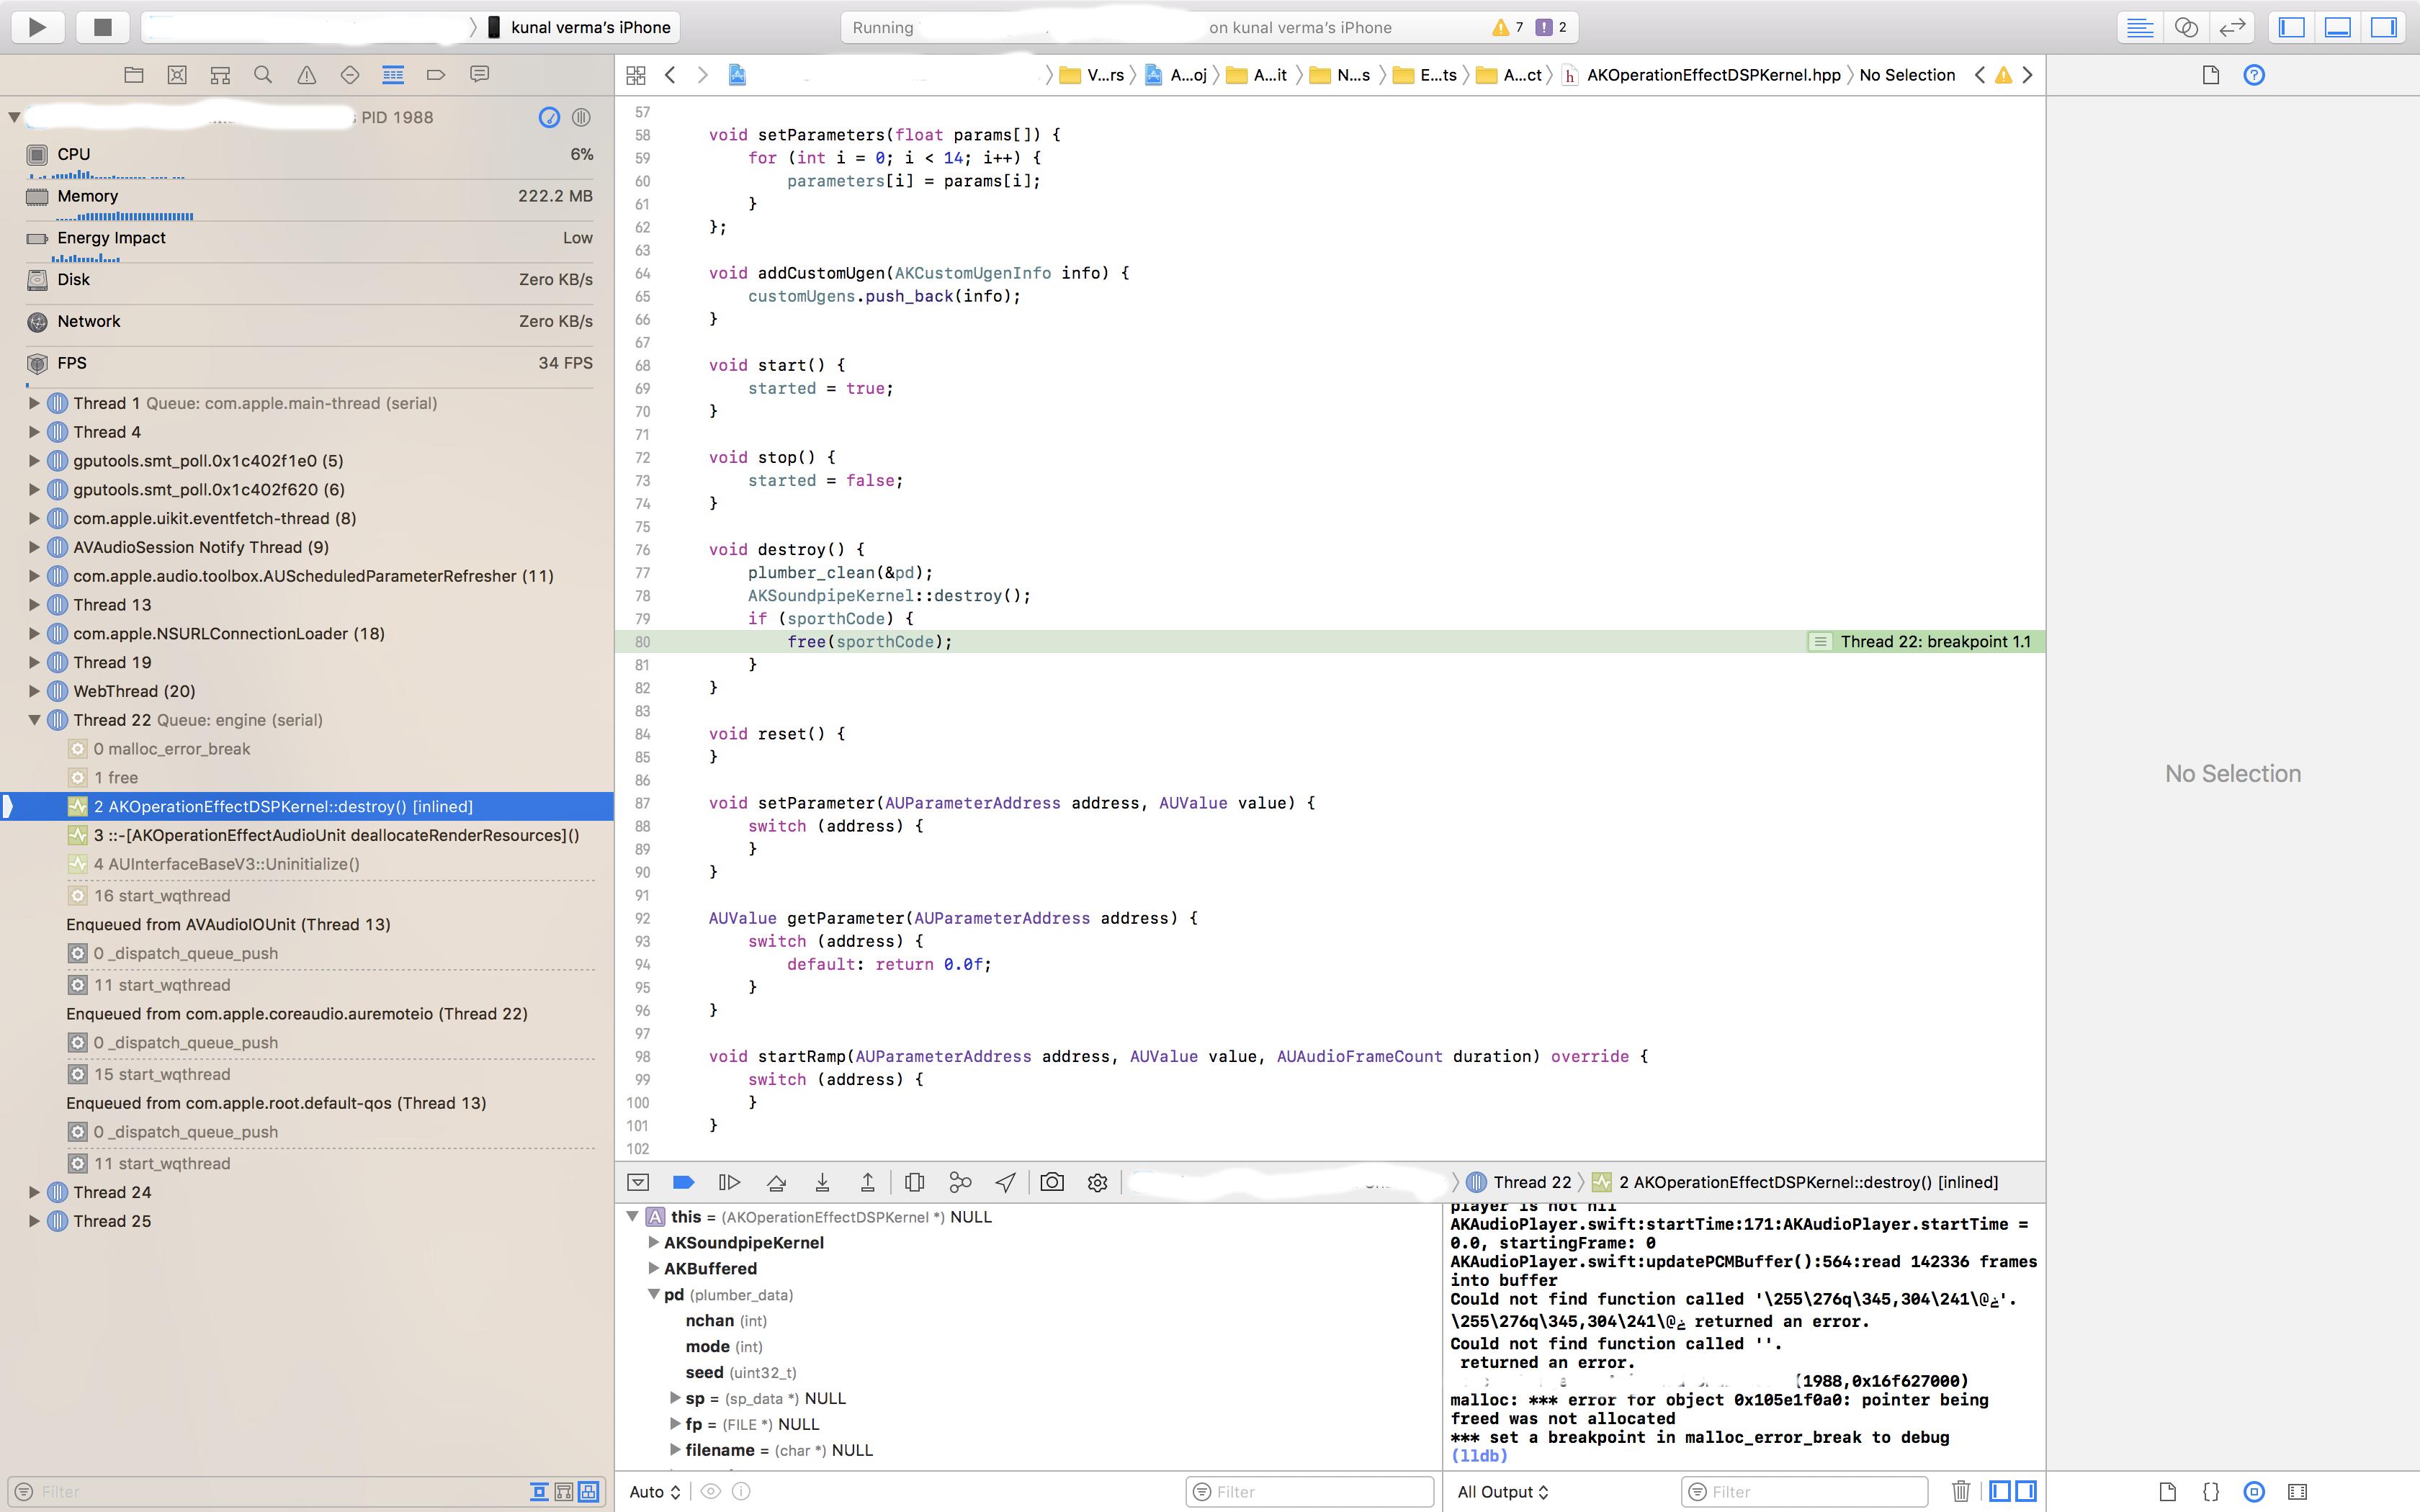Click the Step Over debug button
Image resolution: width=2420 pixels, height=1512 pixels.
(x=776, y=1182)
